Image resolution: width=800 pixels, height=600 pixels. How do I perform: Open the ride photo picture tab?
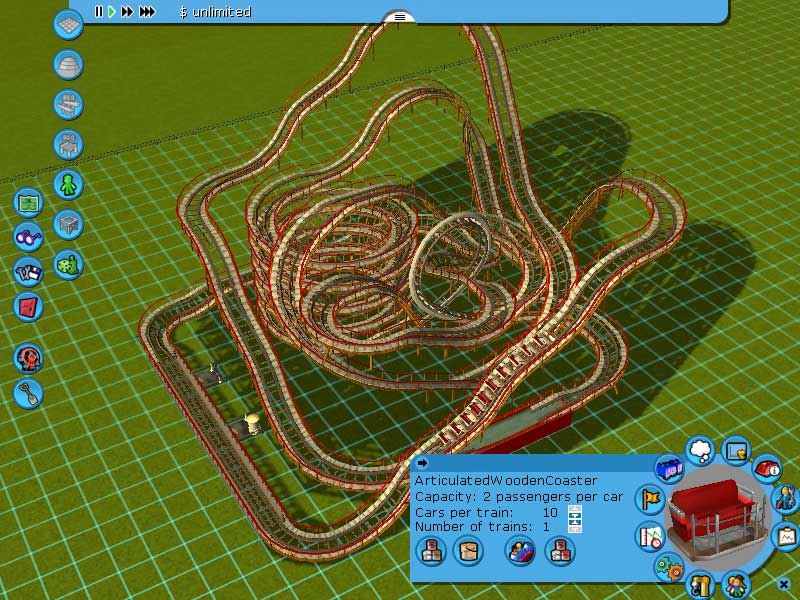736,451
